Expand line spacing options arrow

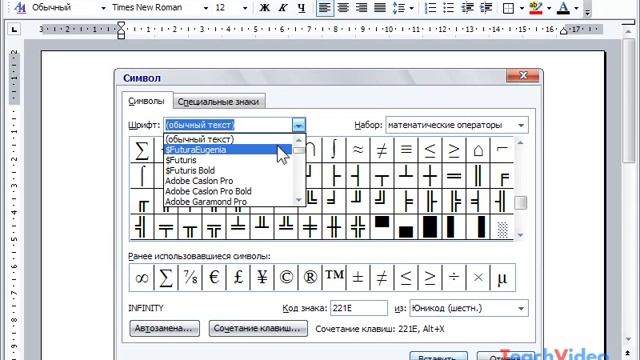click(411, 8)
